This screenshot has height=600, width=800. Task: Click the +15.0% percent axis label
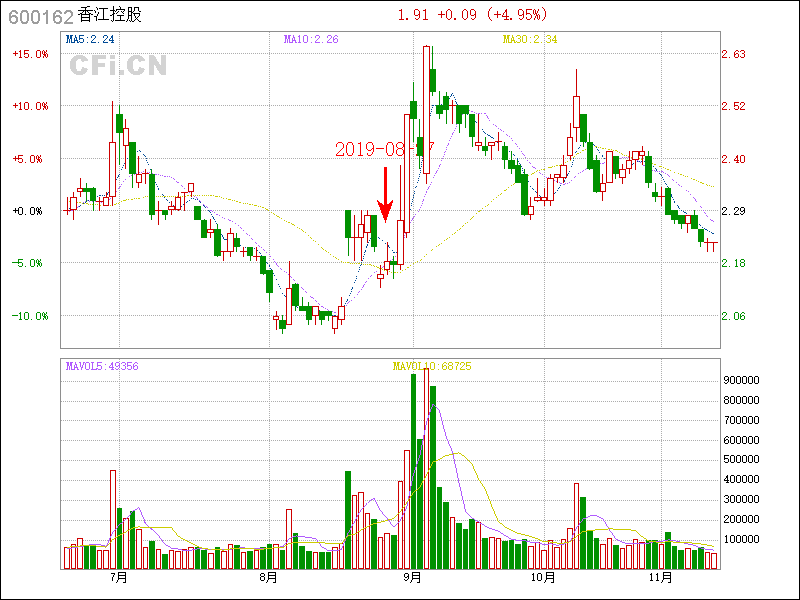[30, 54]
